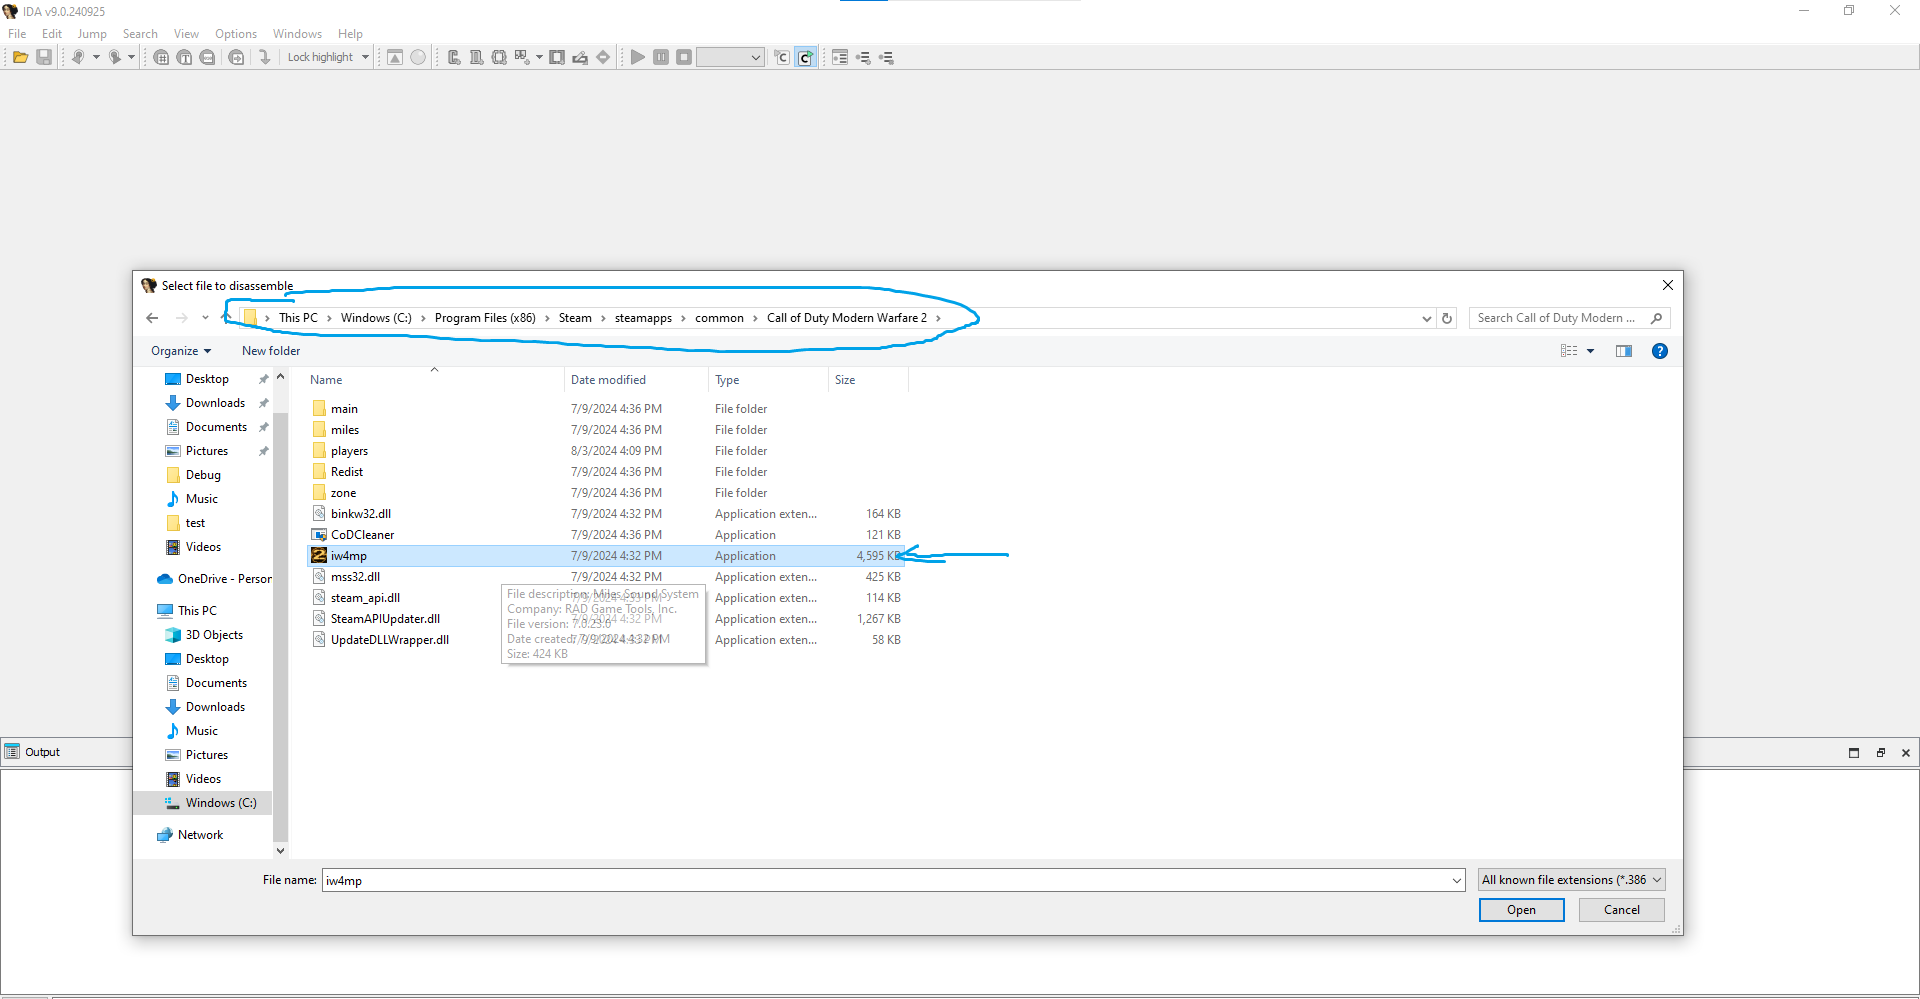Screen dimensions: 1920x999
Task: Open the All known file extensions dropdown
Action: (1572, 880)
